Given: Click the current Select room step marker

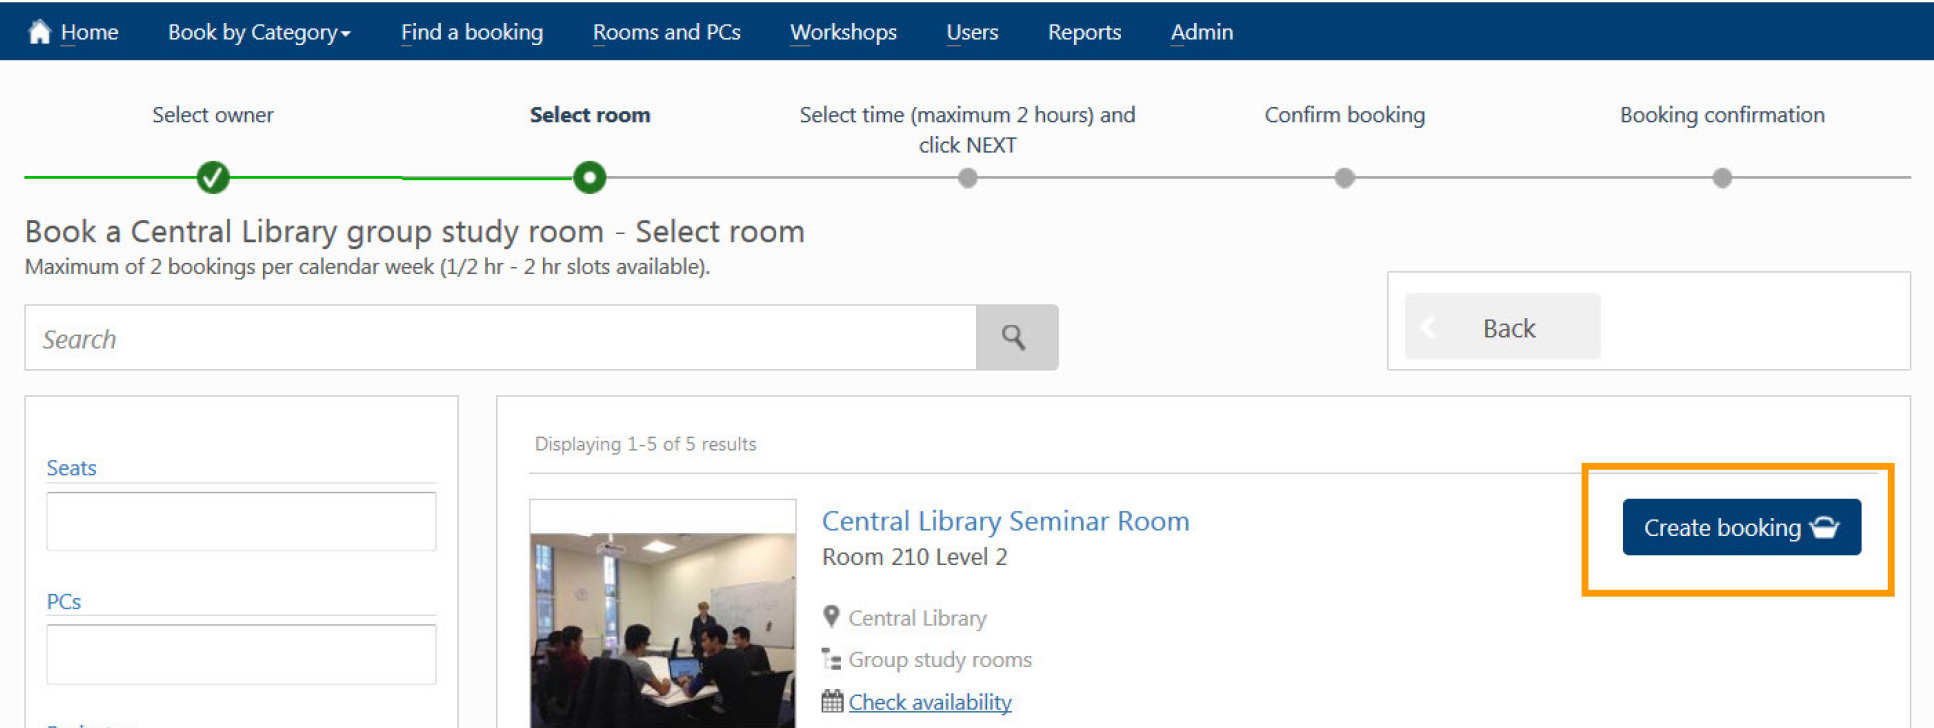Looking at the screenshot, I should tap(590, 178).
